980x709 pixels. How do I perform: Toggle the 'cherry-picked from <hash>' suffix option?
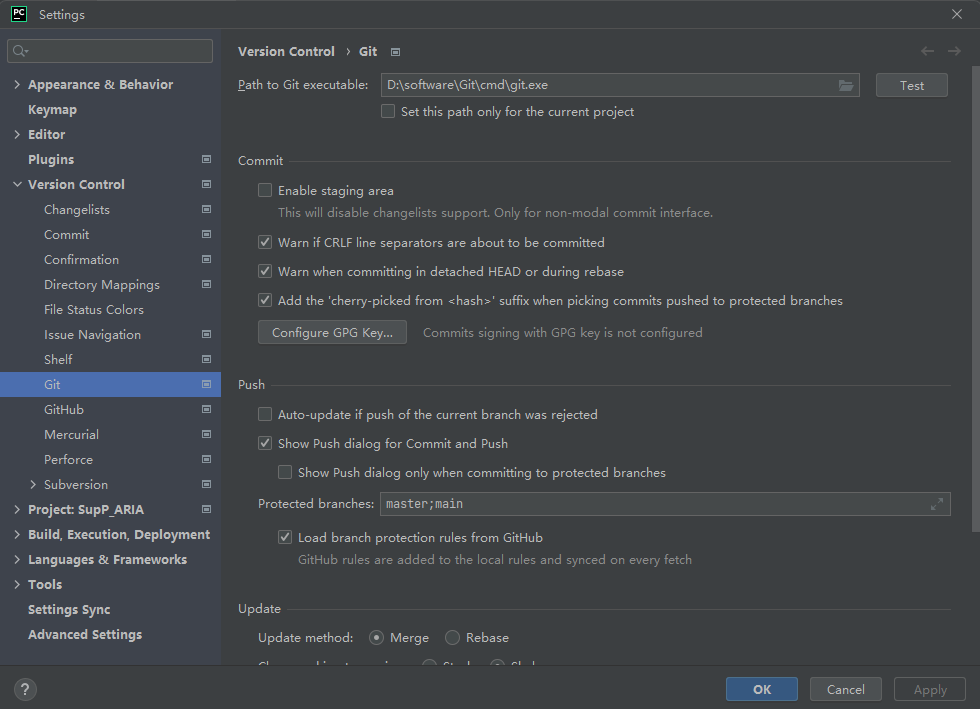[x=265, y=300]
